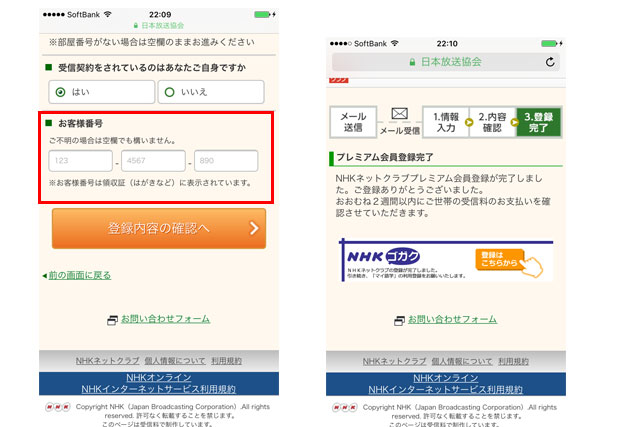This screenshot has width=640, height=427.
Task: Focus the first customer number field 123
Action: (80, 160)
